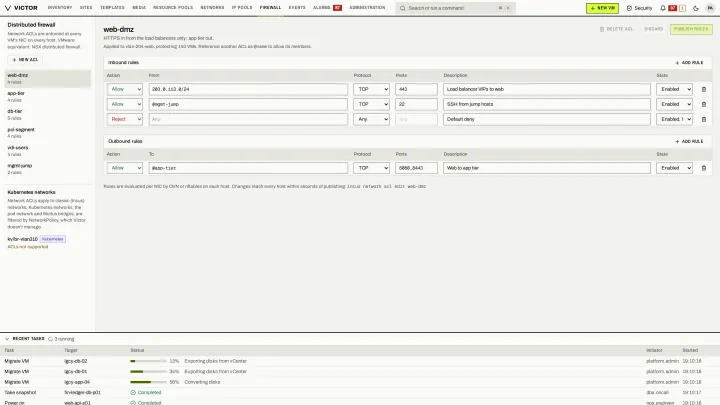Select the mgmt-jump ACL
The width and height of the screenshot is (720, 405).
click(48, 169)
